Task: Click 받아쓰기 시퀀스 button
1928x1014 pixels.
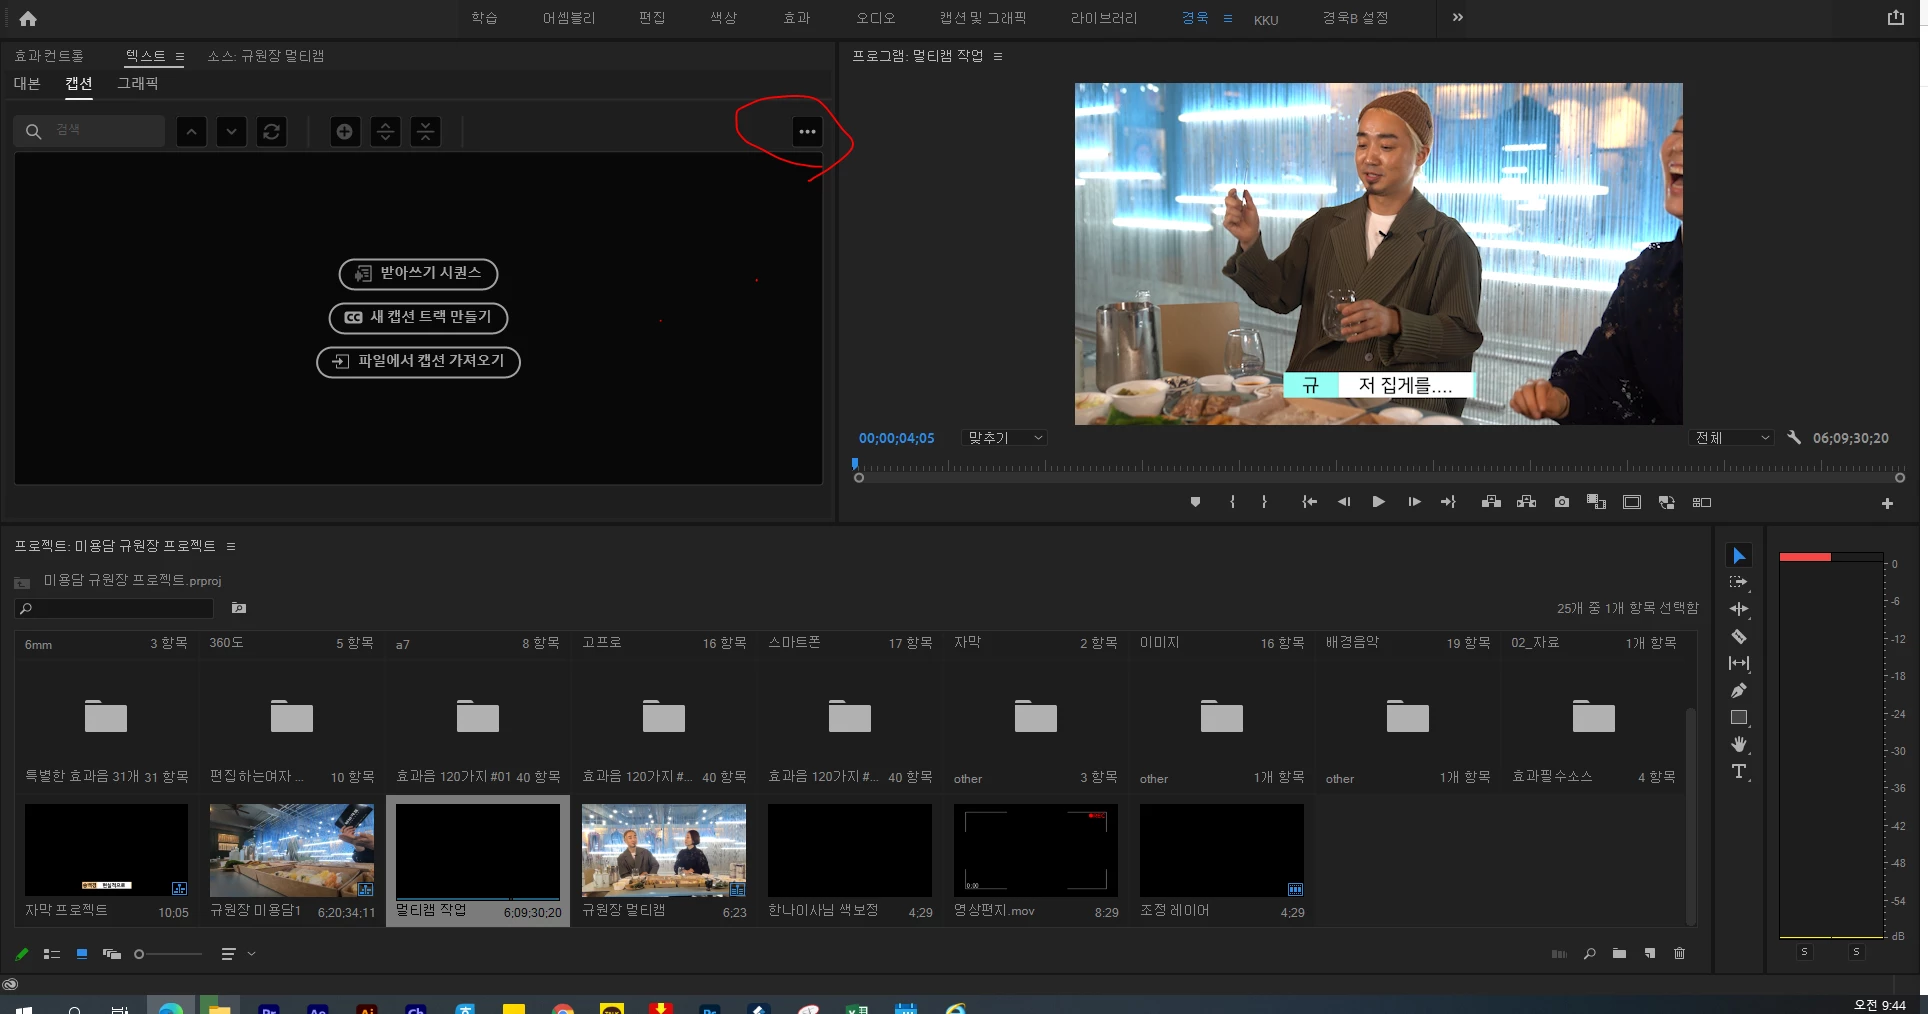Action: (x=418, y=273)
